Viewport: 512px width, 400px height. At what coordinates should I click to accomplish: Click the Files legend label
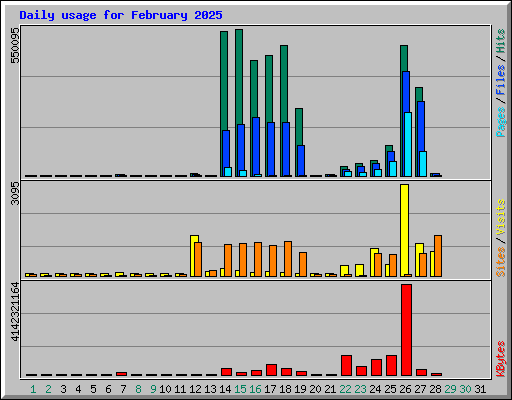coord(501,80)
